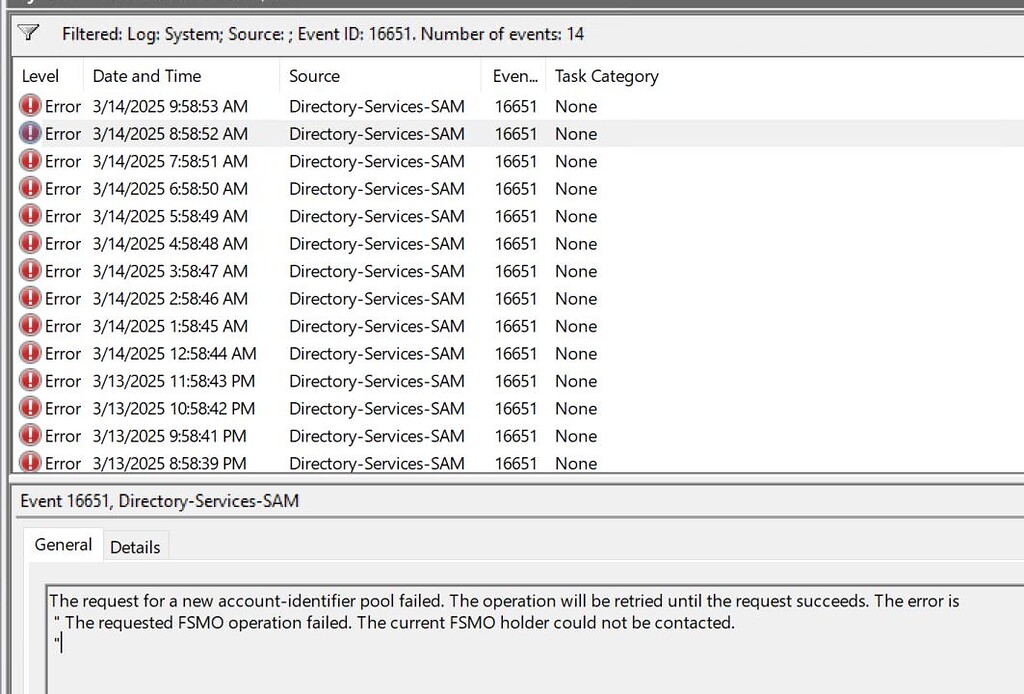Click the filter funnel icon above the event list

(x=27, y=33)
